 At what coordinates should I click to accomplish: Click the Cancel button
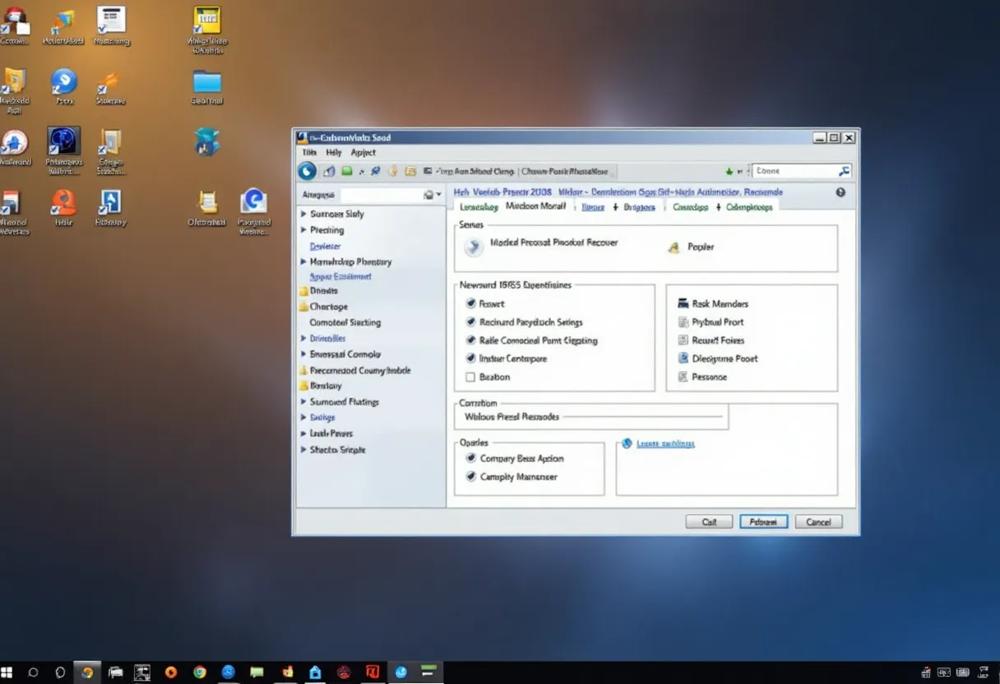tap(818, 521)
